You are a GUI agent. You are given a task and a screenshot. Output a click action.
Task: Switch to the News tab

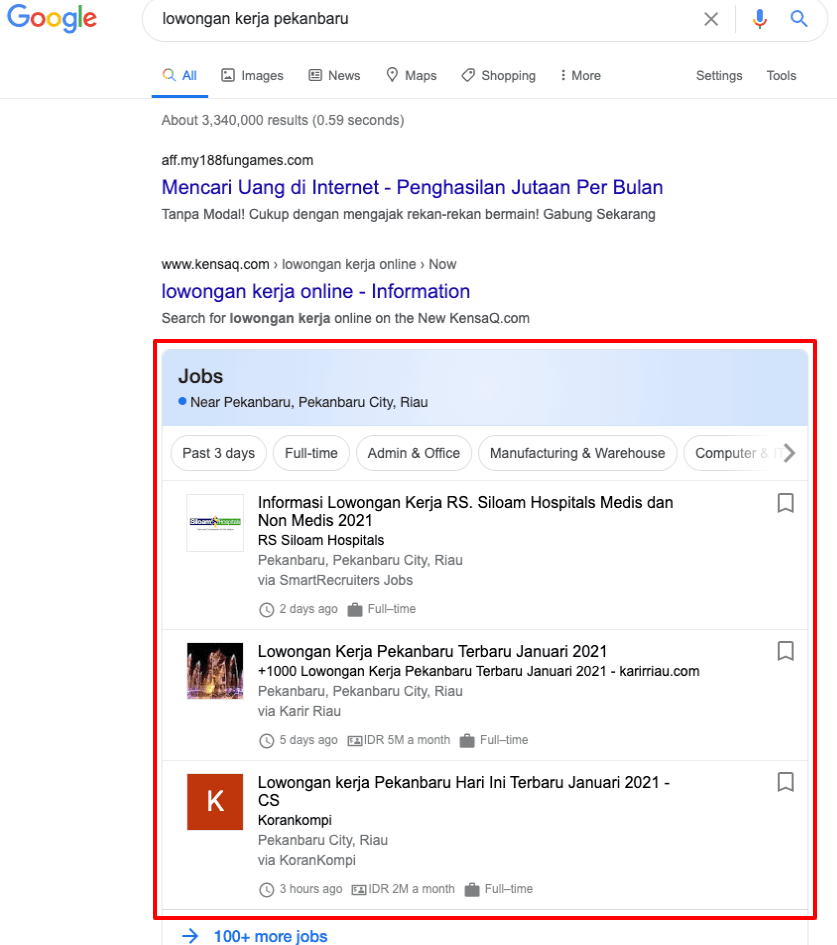(334, 76)
